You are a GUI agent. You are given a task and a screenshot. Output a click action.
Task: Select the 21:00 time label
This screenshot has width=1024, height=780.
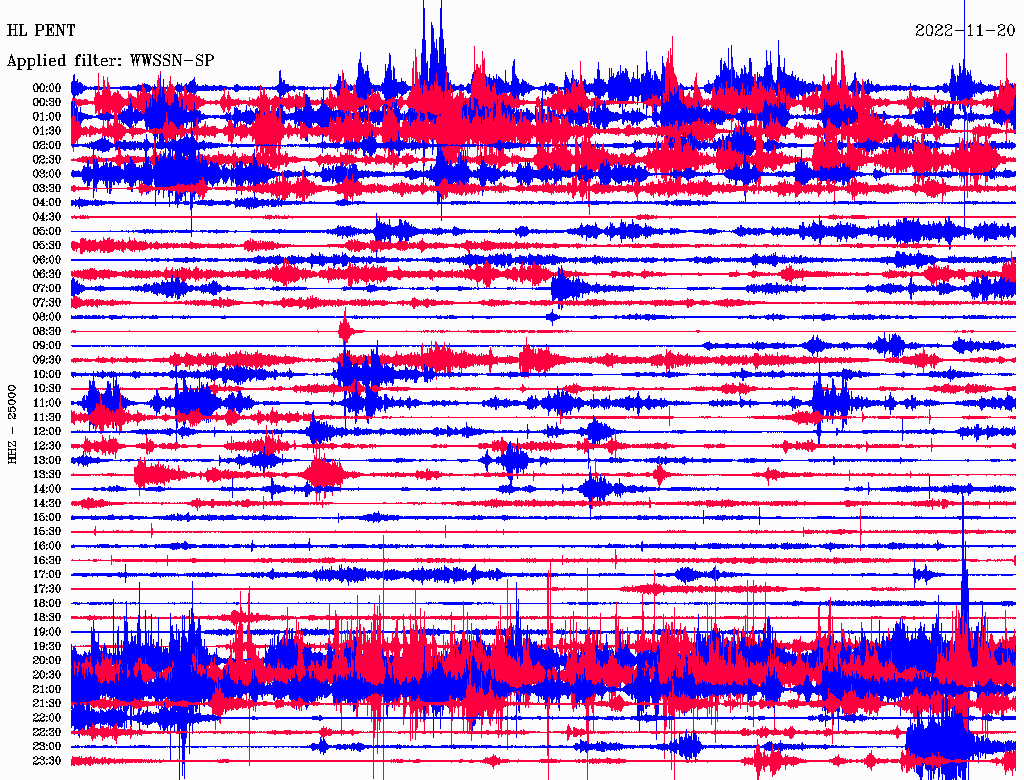47,689
